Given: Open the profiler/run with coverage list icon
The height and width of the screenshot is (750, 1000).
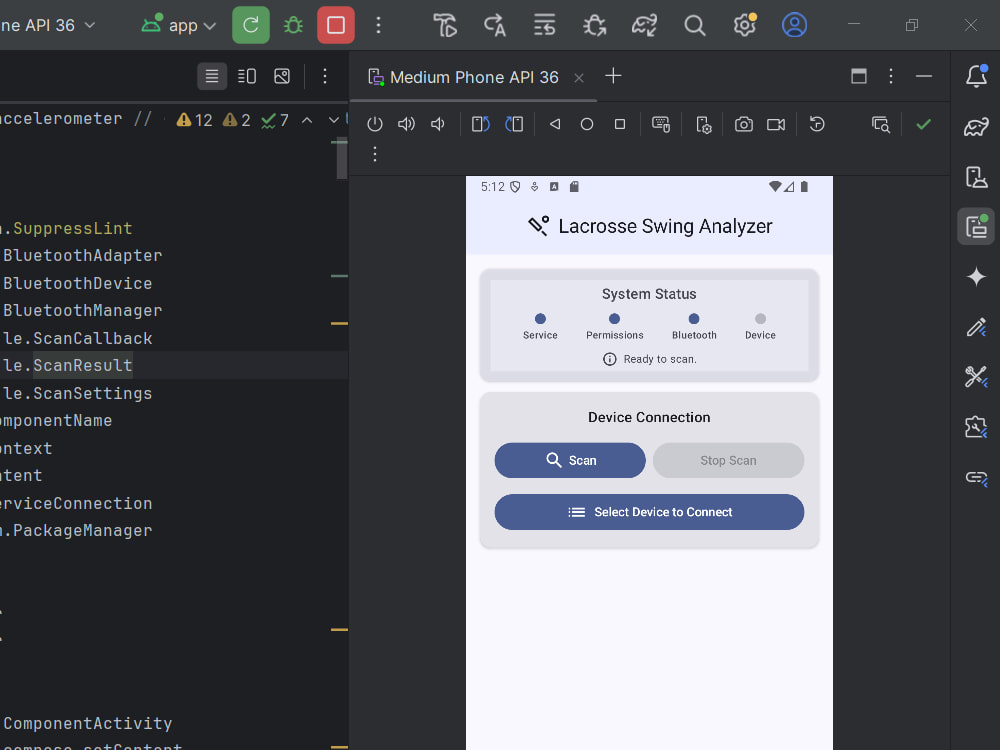Looking at the screenshot, I should (544, 26).
